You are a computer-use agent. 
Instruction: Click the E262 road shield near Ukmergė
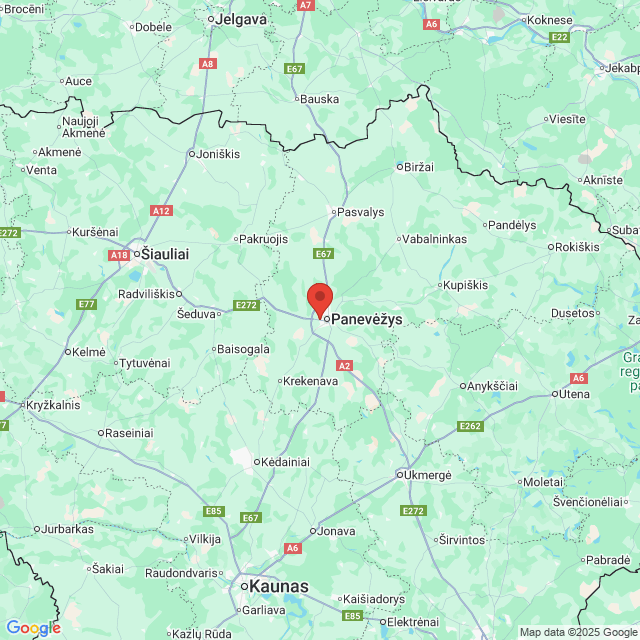pos(470,426)
